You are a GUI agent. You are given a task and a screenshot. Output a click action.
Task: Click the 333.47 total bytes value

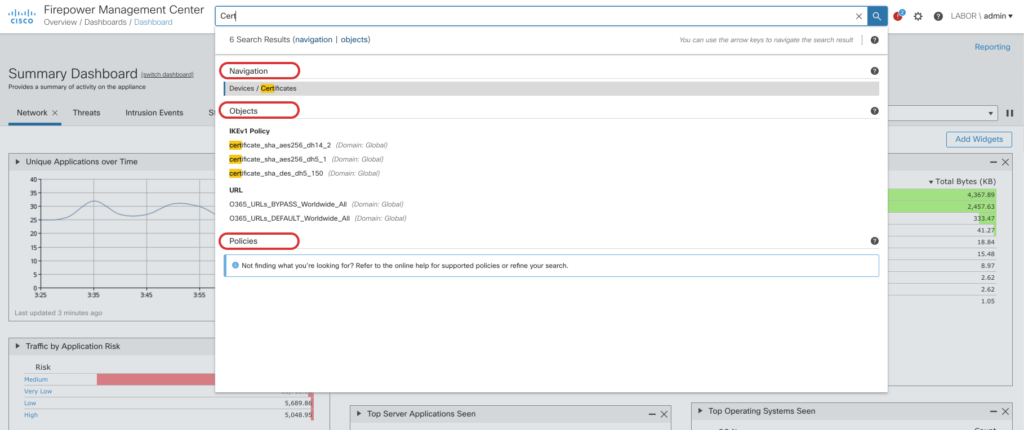(x=982, y=218)
